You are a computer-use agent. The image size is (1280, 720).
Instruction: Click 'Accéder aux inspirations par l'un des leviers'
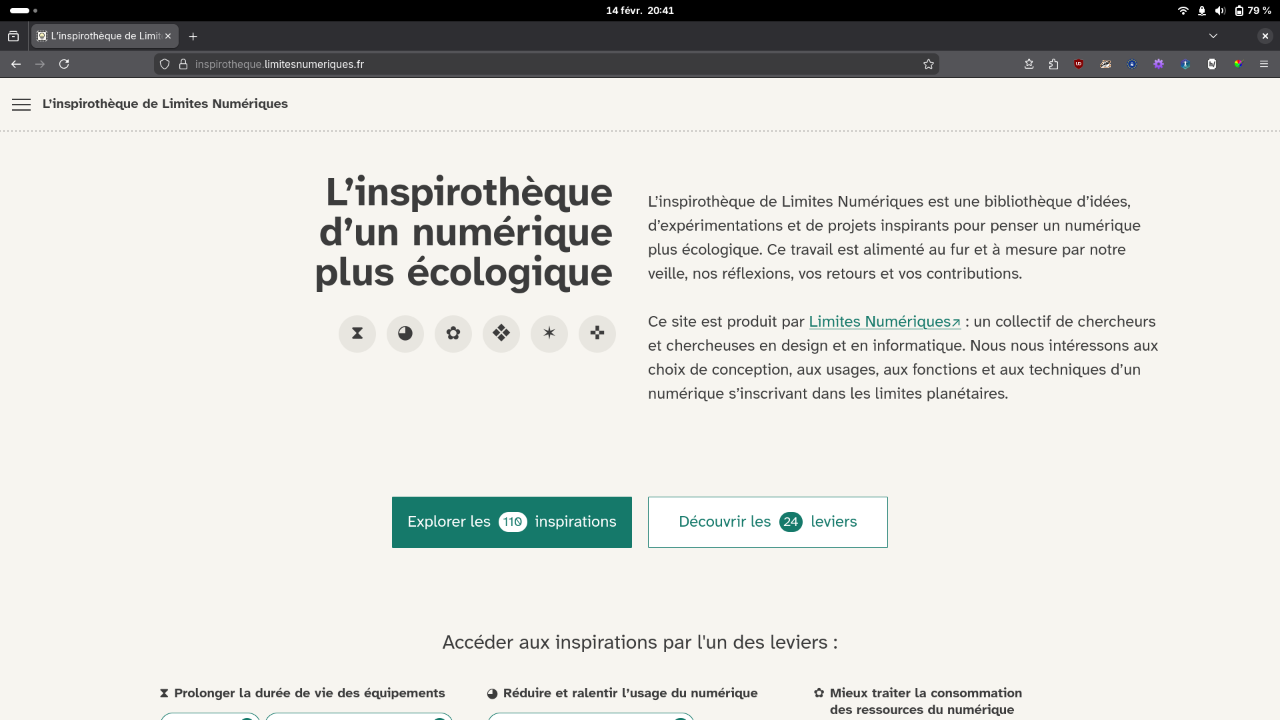tap(640, 642)
